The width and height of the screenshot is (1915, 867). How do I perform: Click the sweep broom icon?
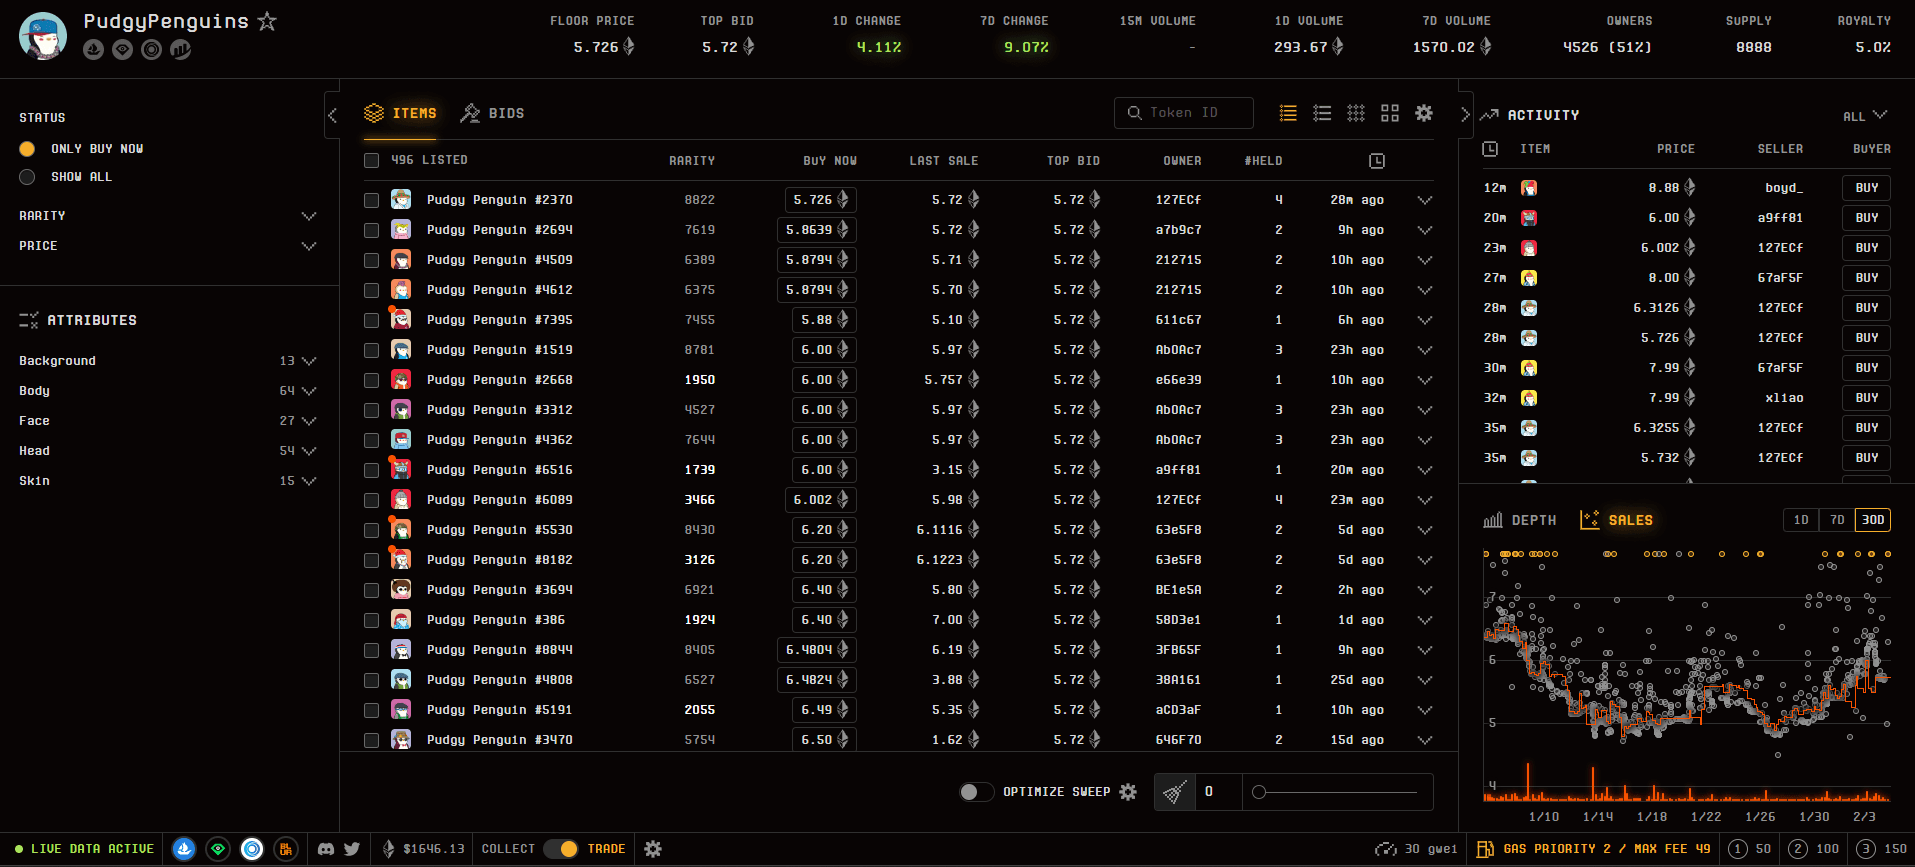[x=1176, y=792]
